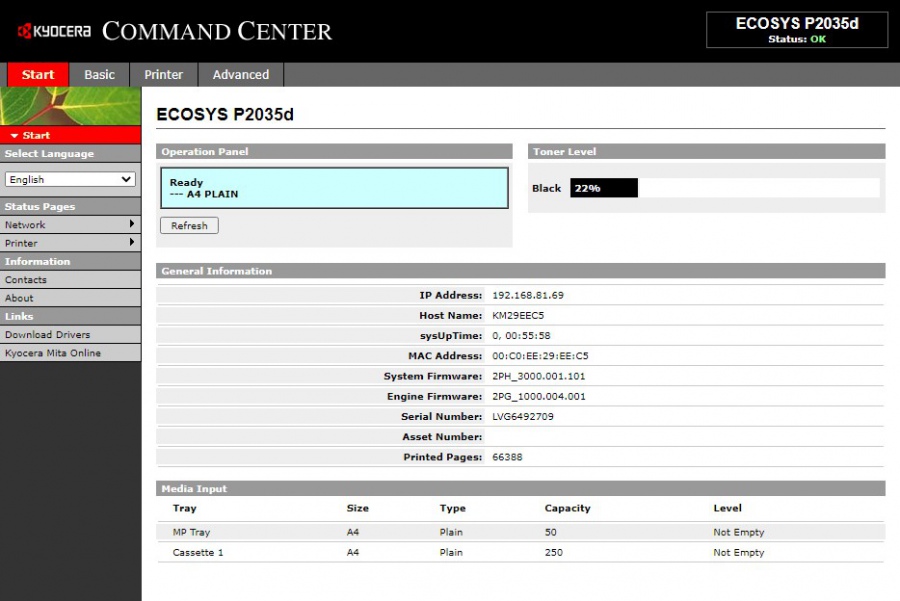The width and height of the screenshot is (900, 601).
Task: Click the black toner level bar
Action: (x=603, y=188)
